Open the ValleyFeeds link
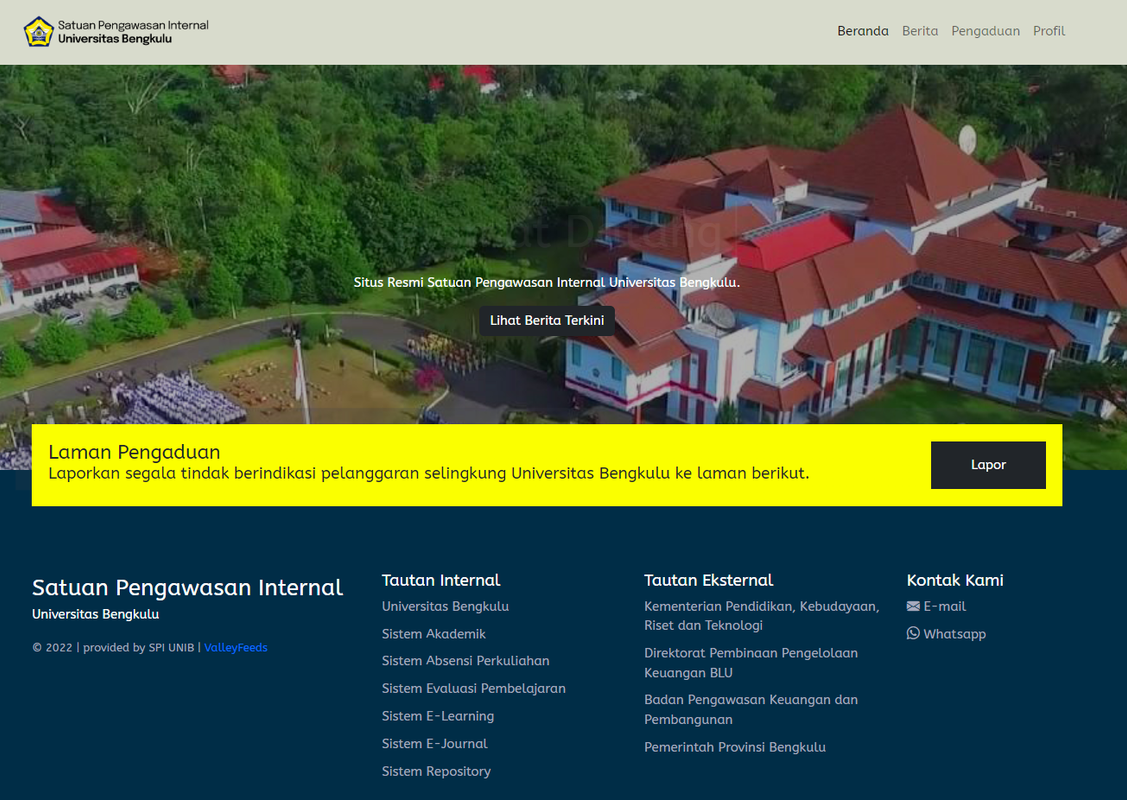 pos(236,648)
